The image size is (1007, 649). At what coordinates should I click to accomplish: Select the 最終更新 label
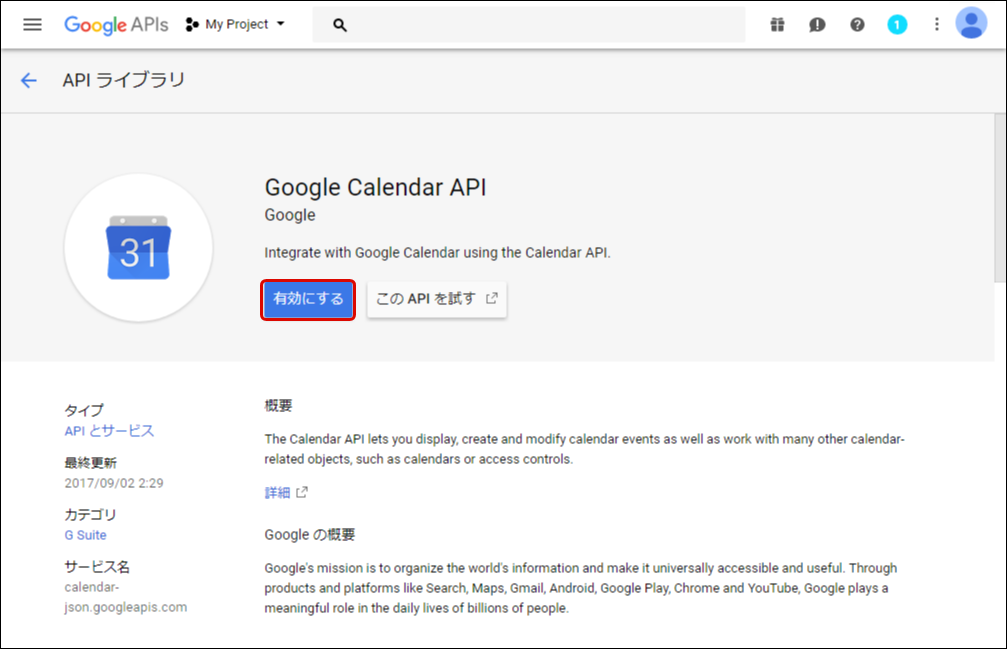tap(91, 463)
